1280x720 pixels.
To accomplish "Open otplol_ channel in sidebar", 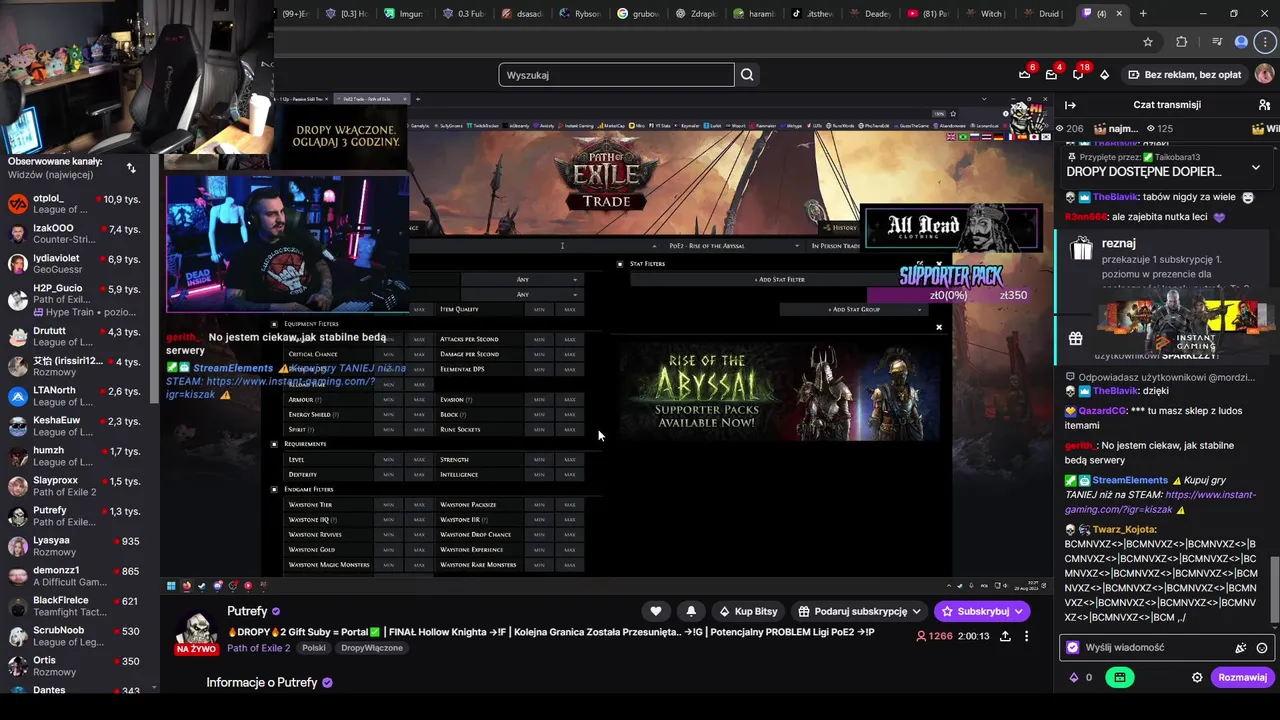I will [76, 204].
